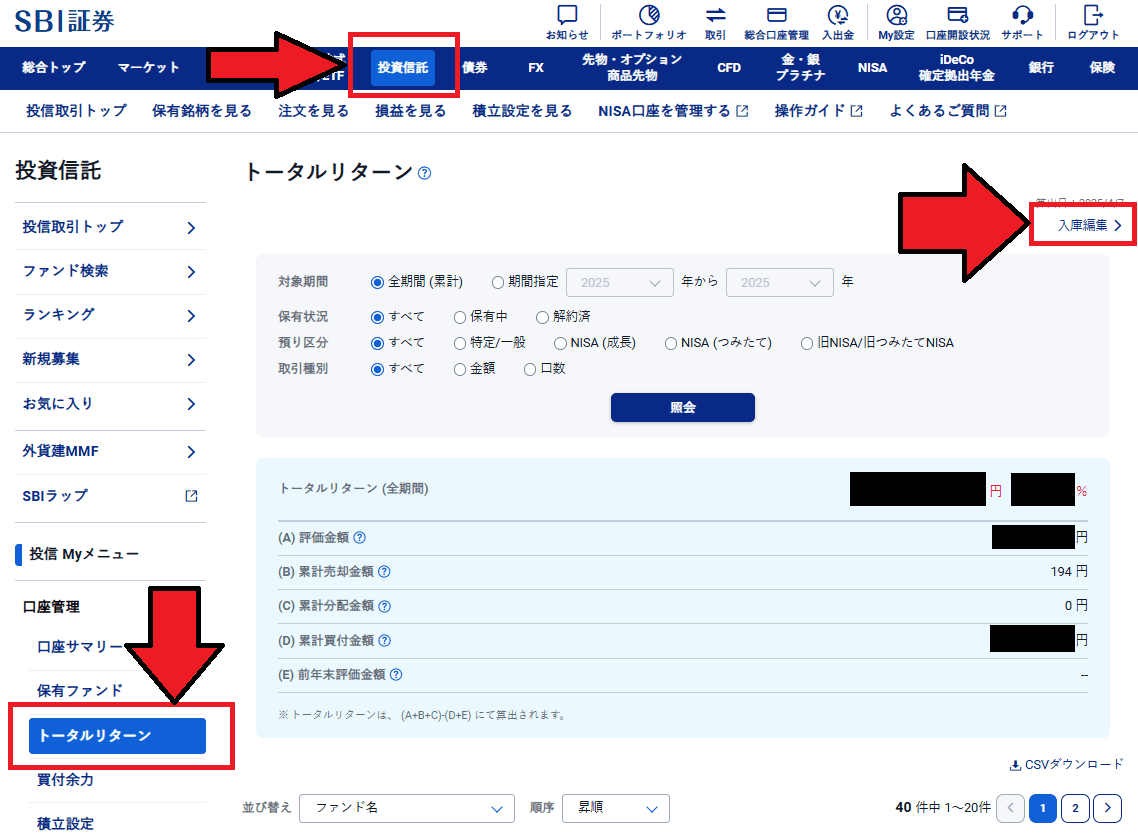Screen dimensions: 1138x839
Task: Open 債券 navigation tab
Action: pyautogui.click(x=475, y=67)
